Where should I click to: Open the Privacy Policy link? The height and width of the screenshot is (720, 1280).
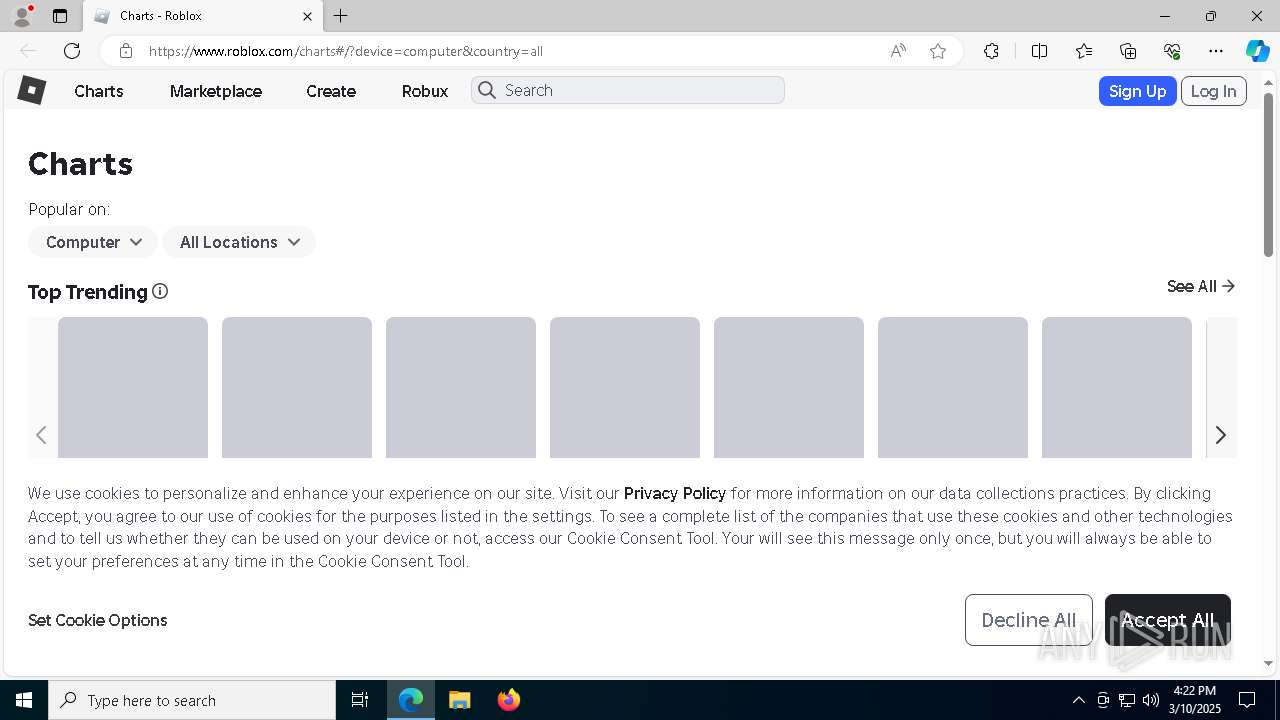pyautogui.click(x=675, y=493)
